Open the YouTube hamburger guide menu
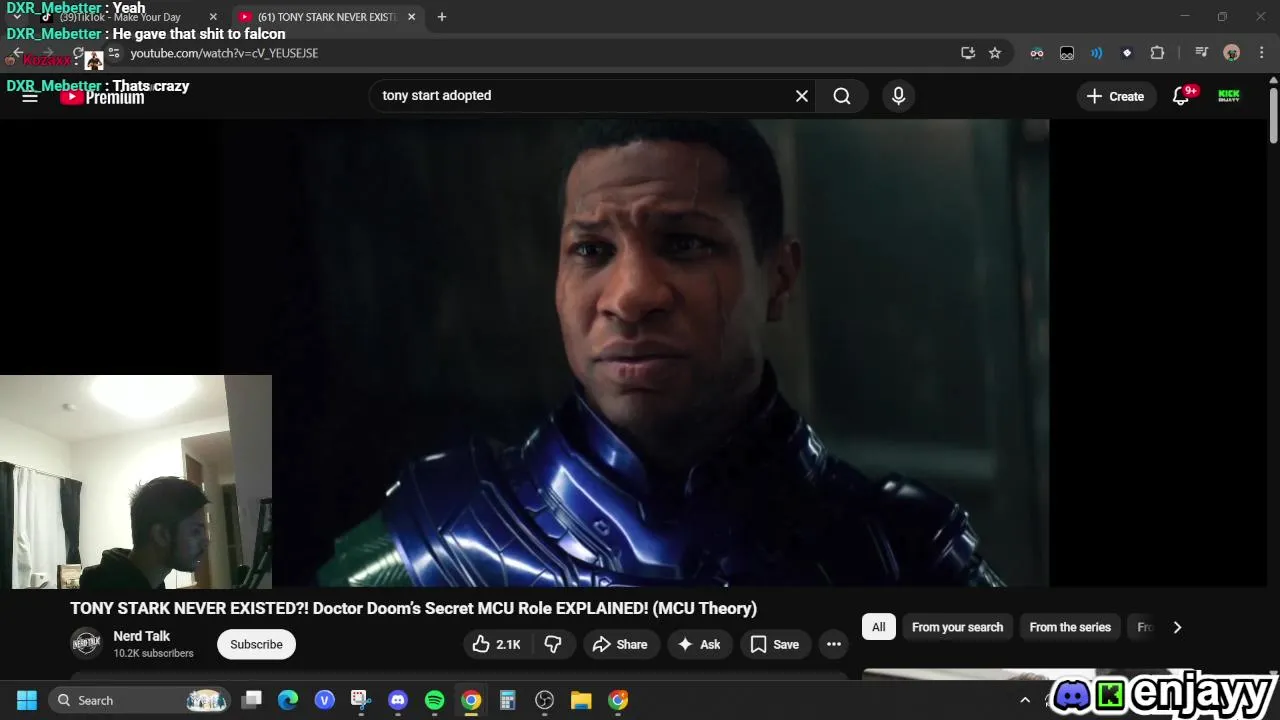Screen dimensions: 1280x720 coord(30,96)
